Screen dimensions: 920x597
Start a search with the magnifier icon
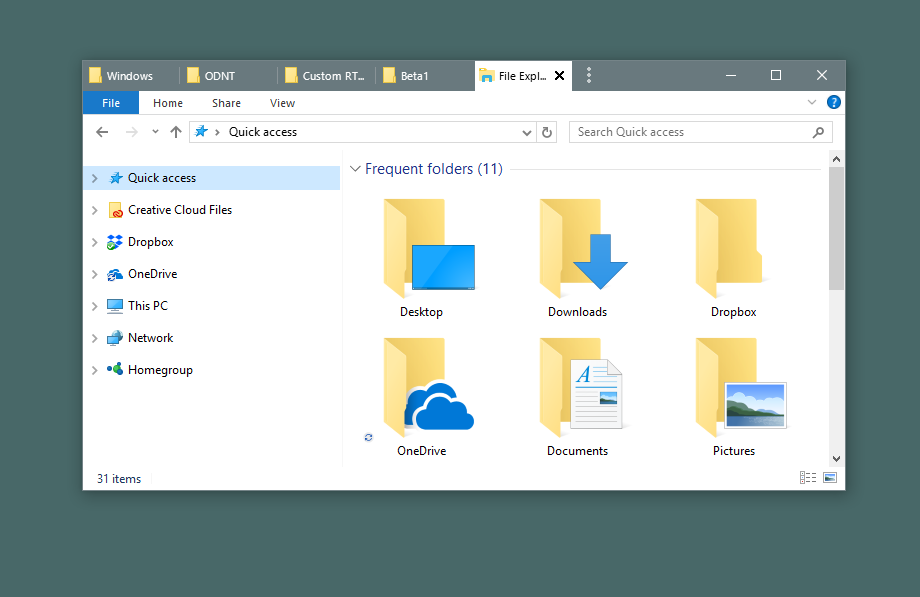(819, 131)
